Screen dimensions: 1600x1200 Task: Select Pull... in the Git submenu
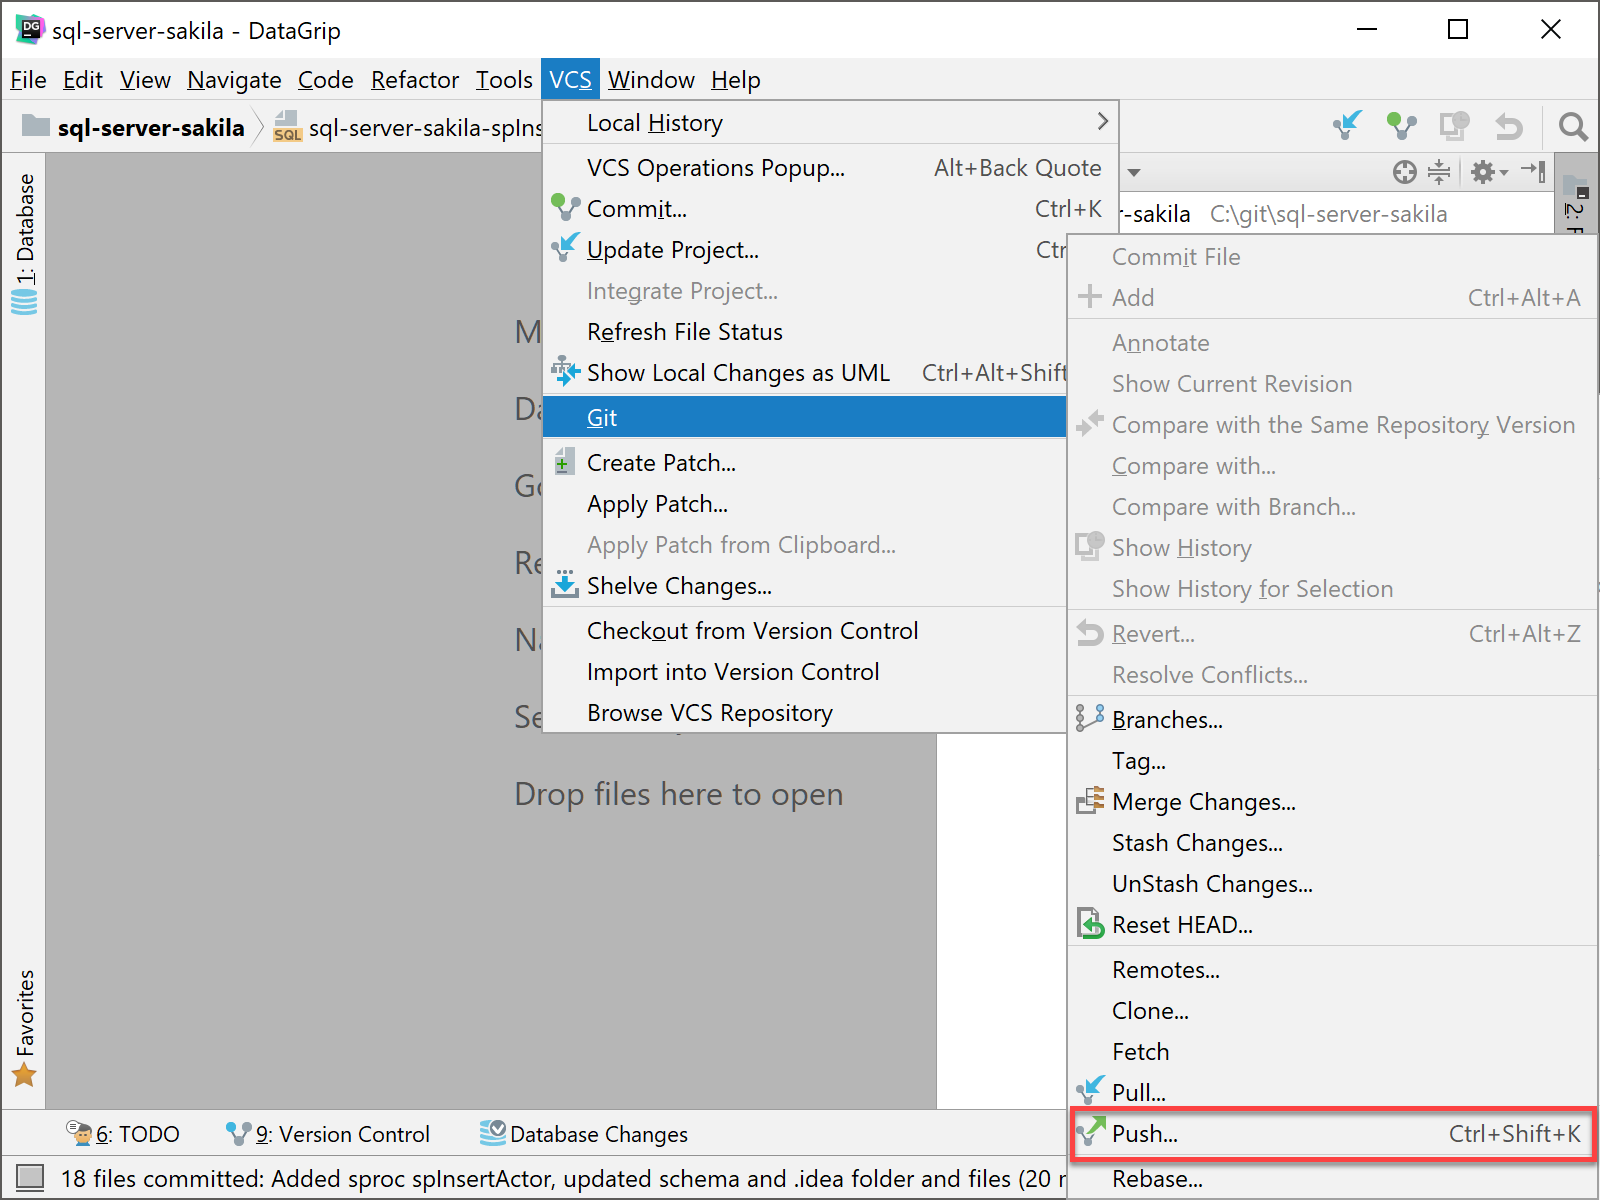point(1332,1092)
